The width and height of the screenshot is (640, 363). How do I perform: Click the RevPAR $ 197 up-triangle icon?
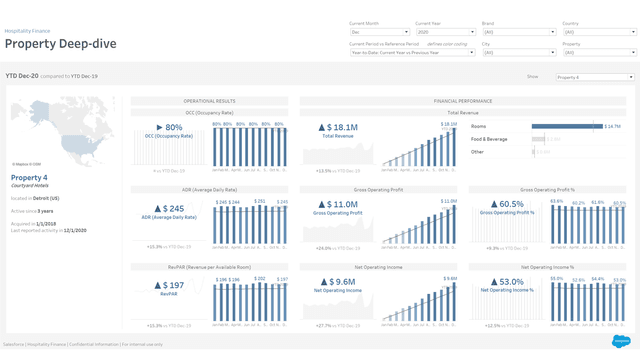[158, 285]
